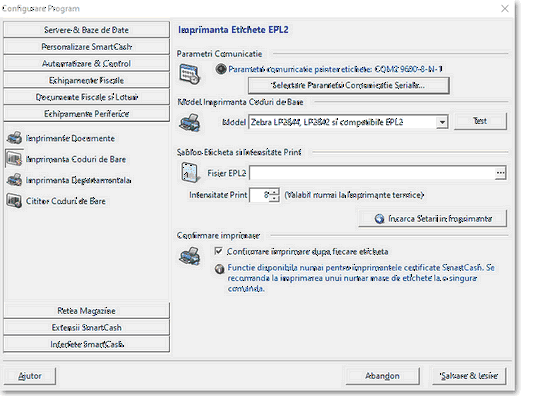The image size is (539, 409).
Task: Click Salvare & Iesire button
Action: [469, 376]
